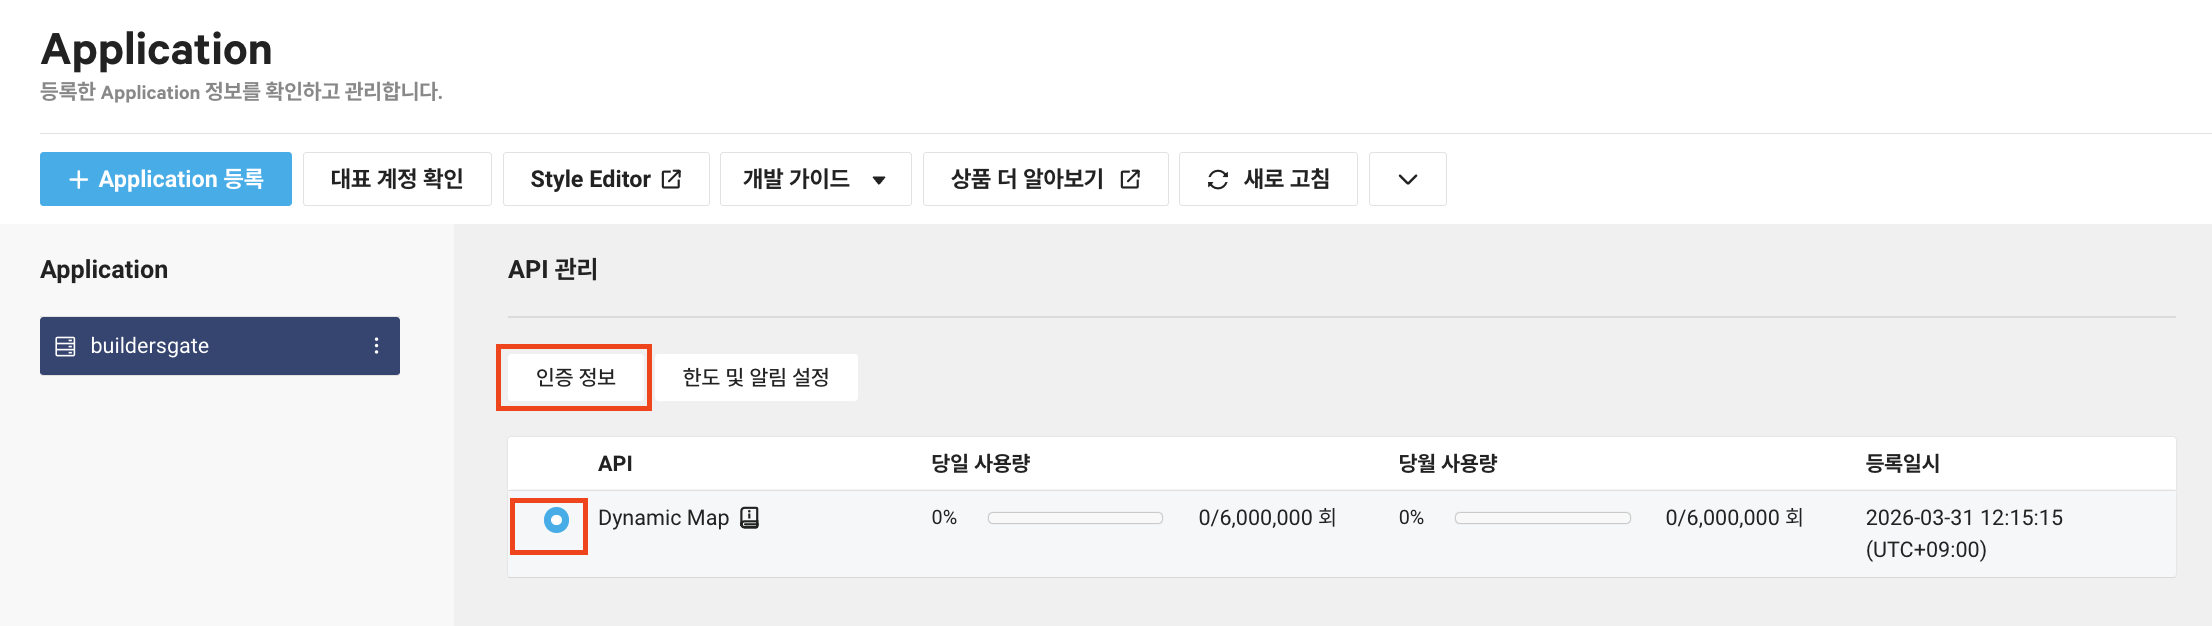This screenshot has width=2212, height=626.
Task: Click the refresh icon next to 새로 고침
Action: tap(1216, 178)
